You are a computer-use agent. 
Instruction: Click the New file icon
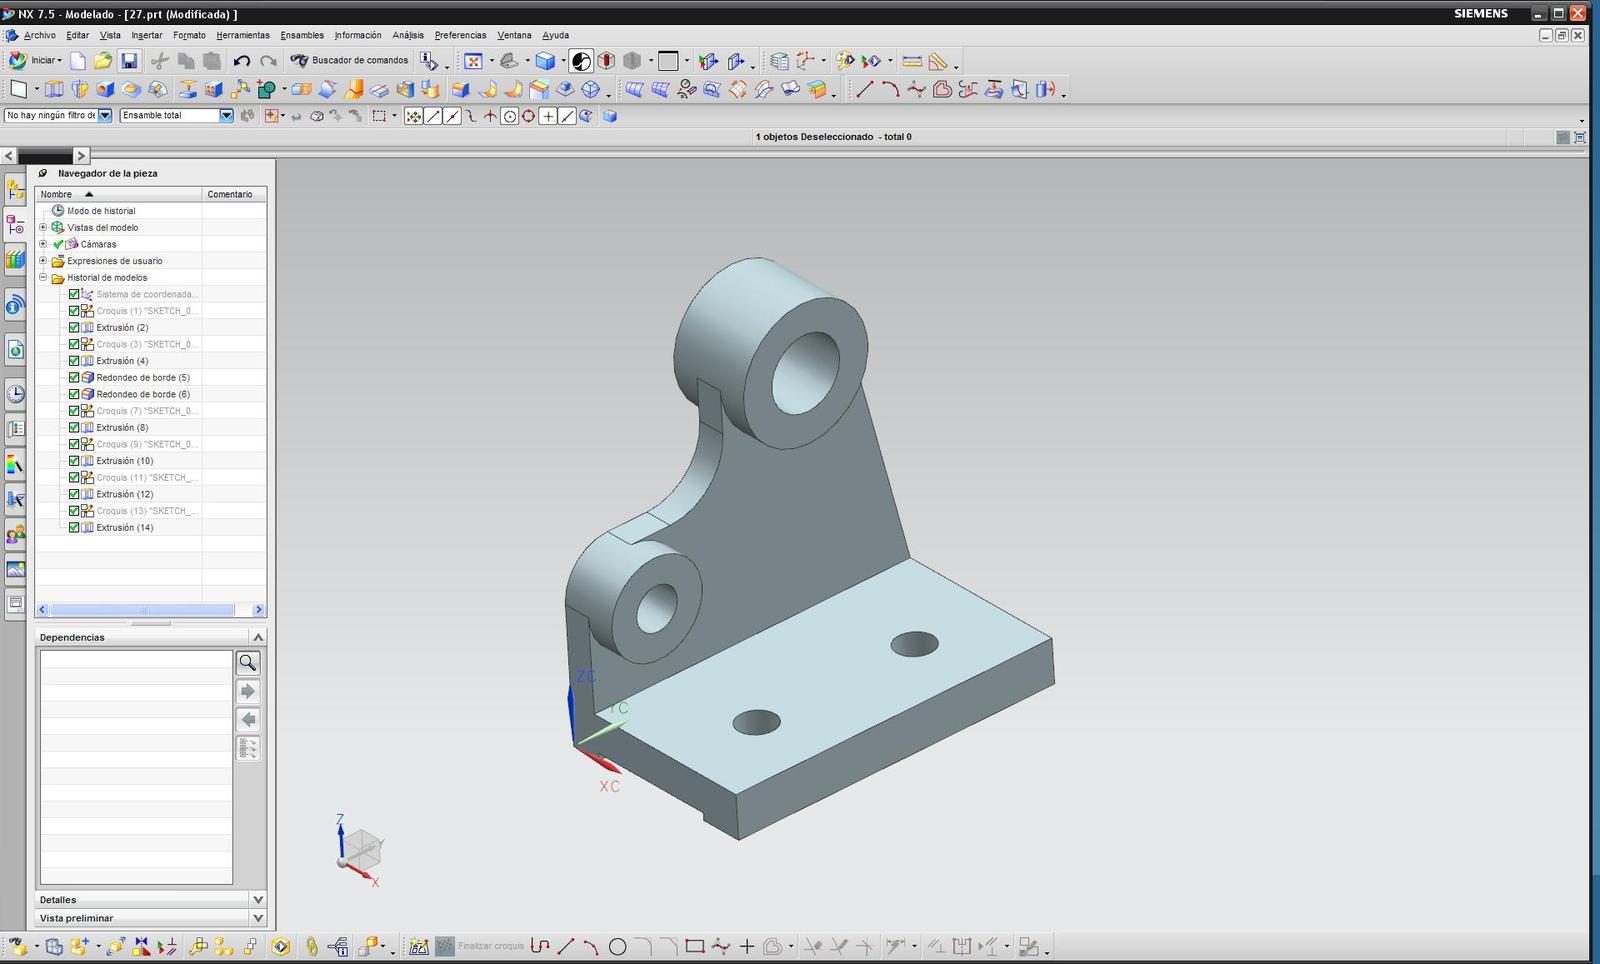[x=78, y=61]
